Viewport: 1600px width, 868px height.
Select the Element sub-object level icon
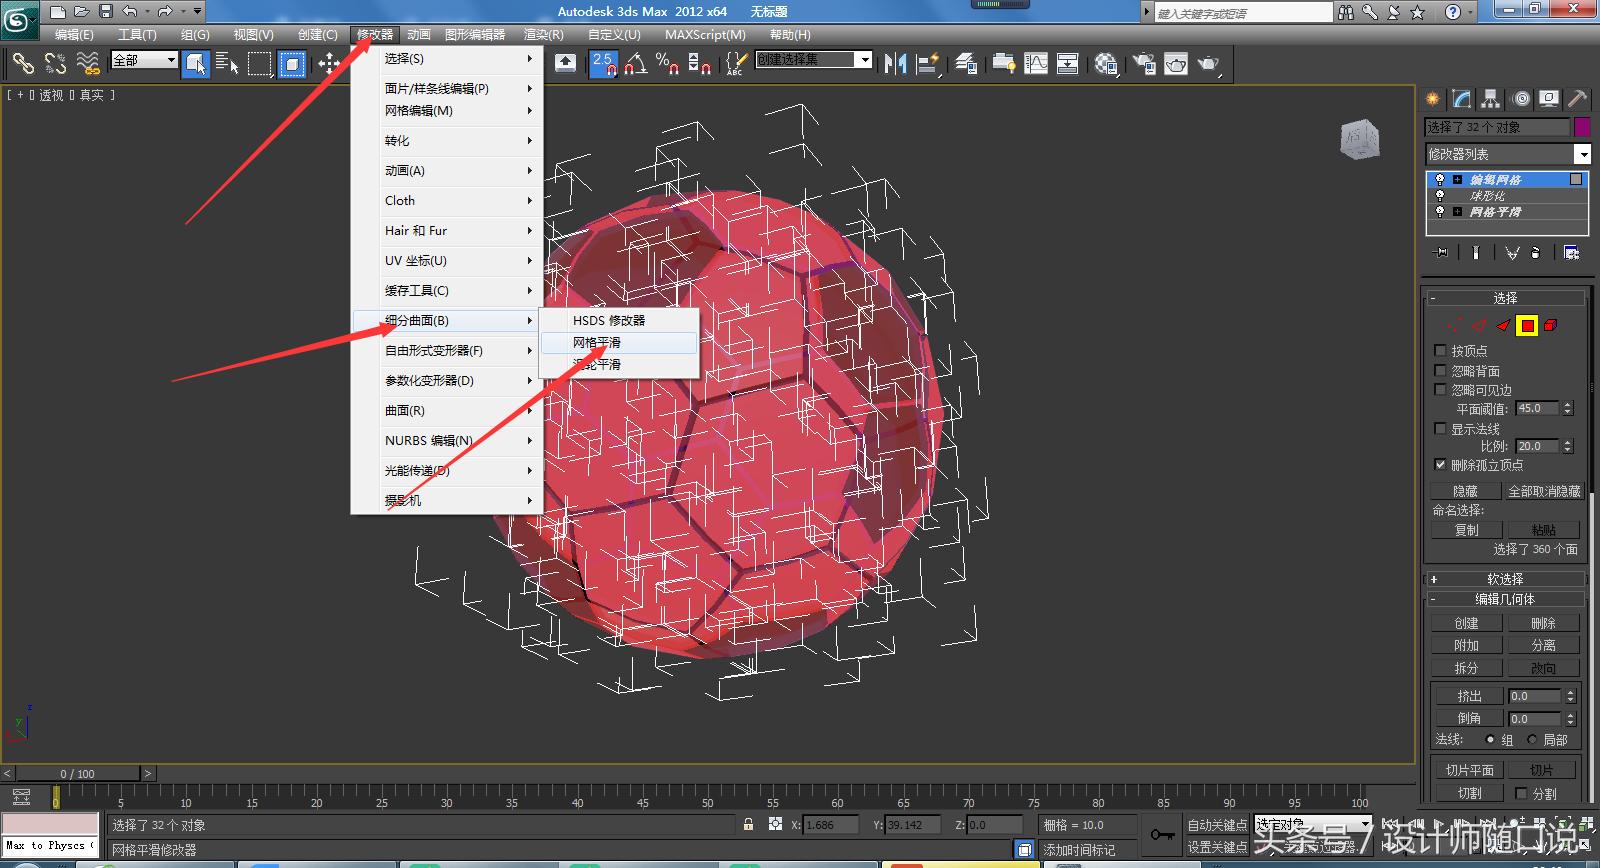1550,325
